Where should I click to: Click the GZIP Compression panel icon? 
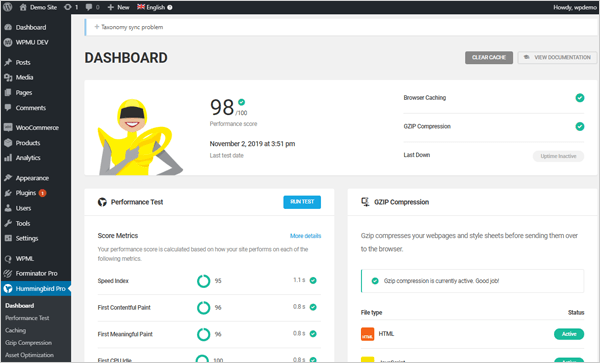click(x=365, y=202)
